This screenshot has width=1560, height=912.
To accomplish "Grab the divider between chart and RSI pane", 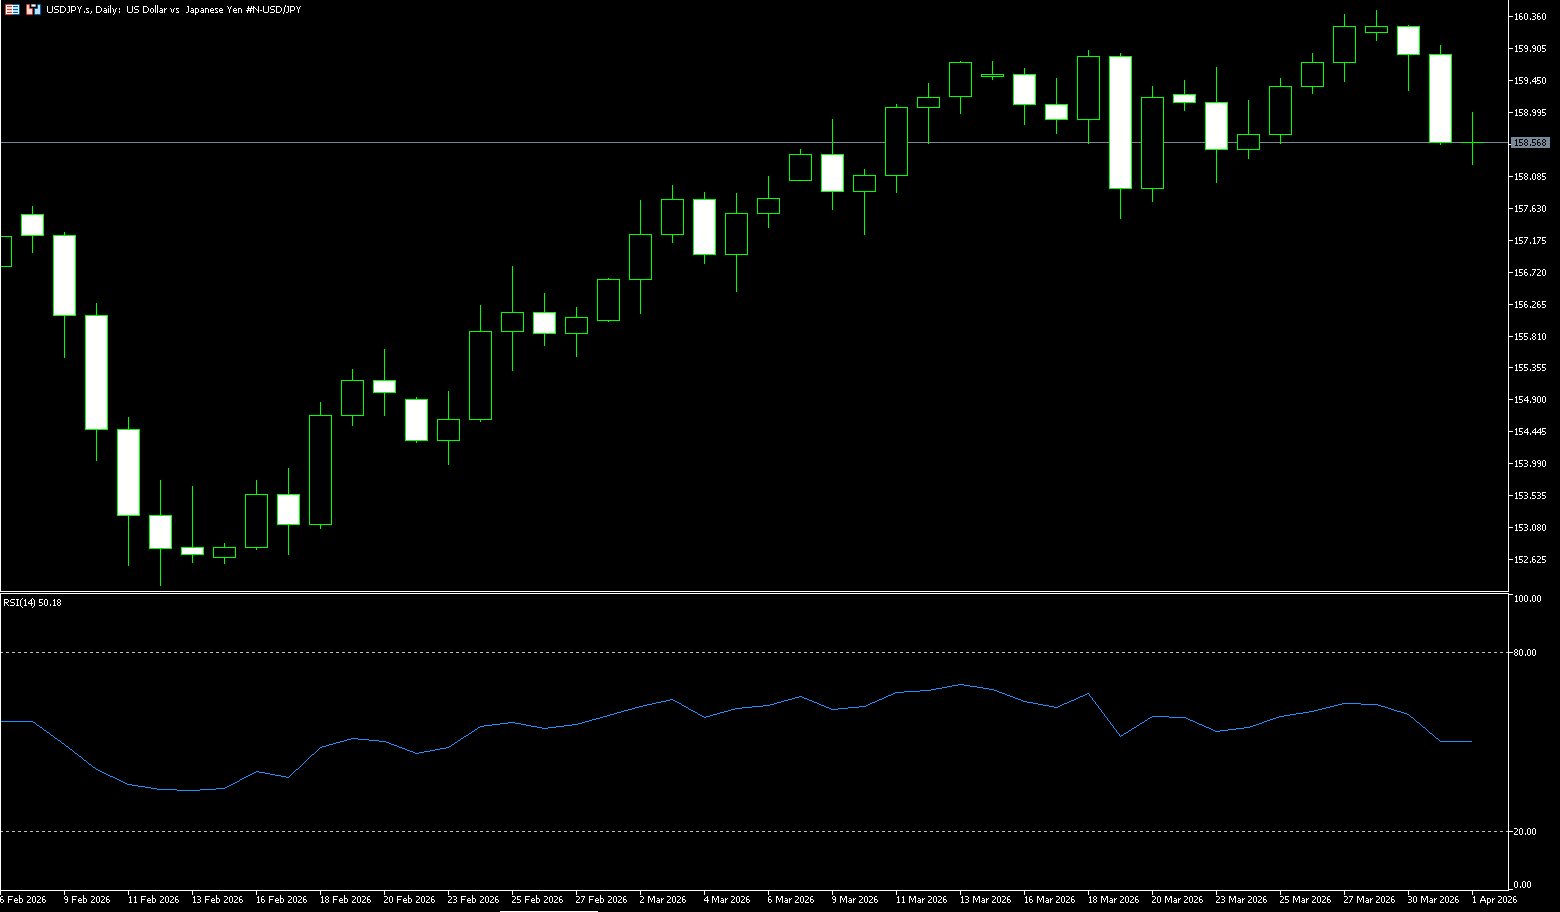I will pyautogui.click(x=750, y=592).
